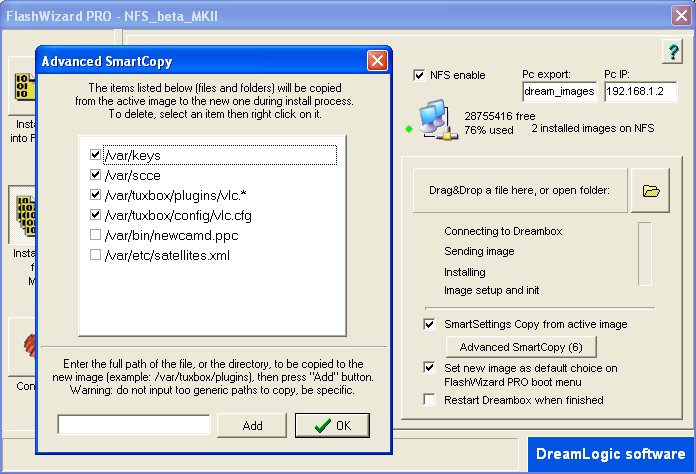Check /var/bin/newcamd.ppc item
696x474 pixels.
tap(95, 234)
